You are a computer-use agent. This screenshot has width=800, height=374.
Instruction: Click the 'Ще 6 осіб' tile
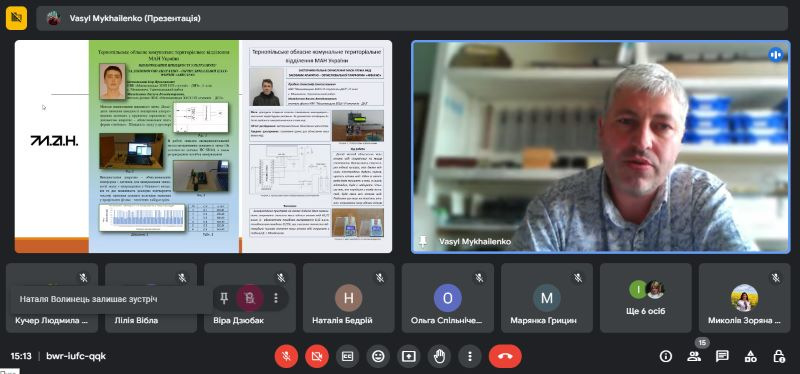click(646, 298)
